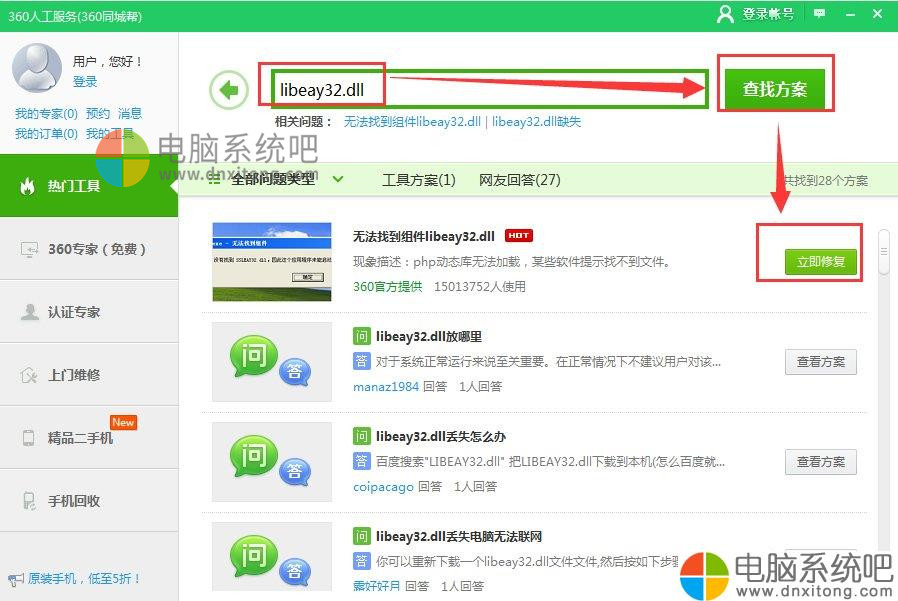Open 认证专家 in the sidebar
Viewport: 898px width, 601px height.
point(89,312)
